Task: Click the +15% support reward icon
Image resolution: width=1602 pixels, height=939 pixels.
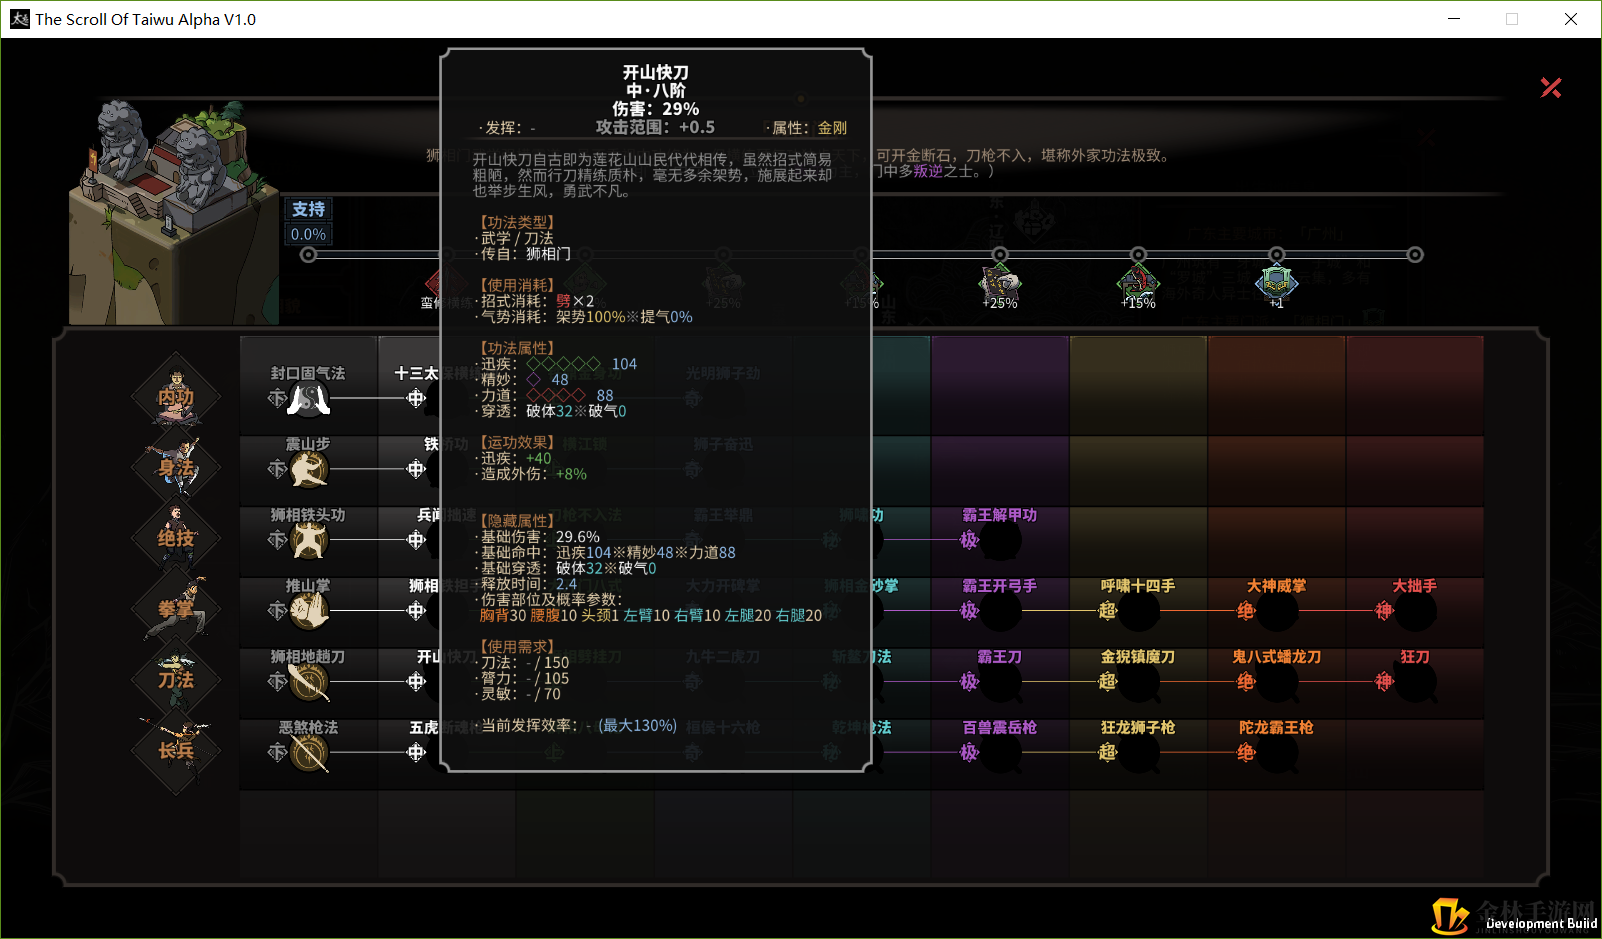Action: click(1138, 284)
